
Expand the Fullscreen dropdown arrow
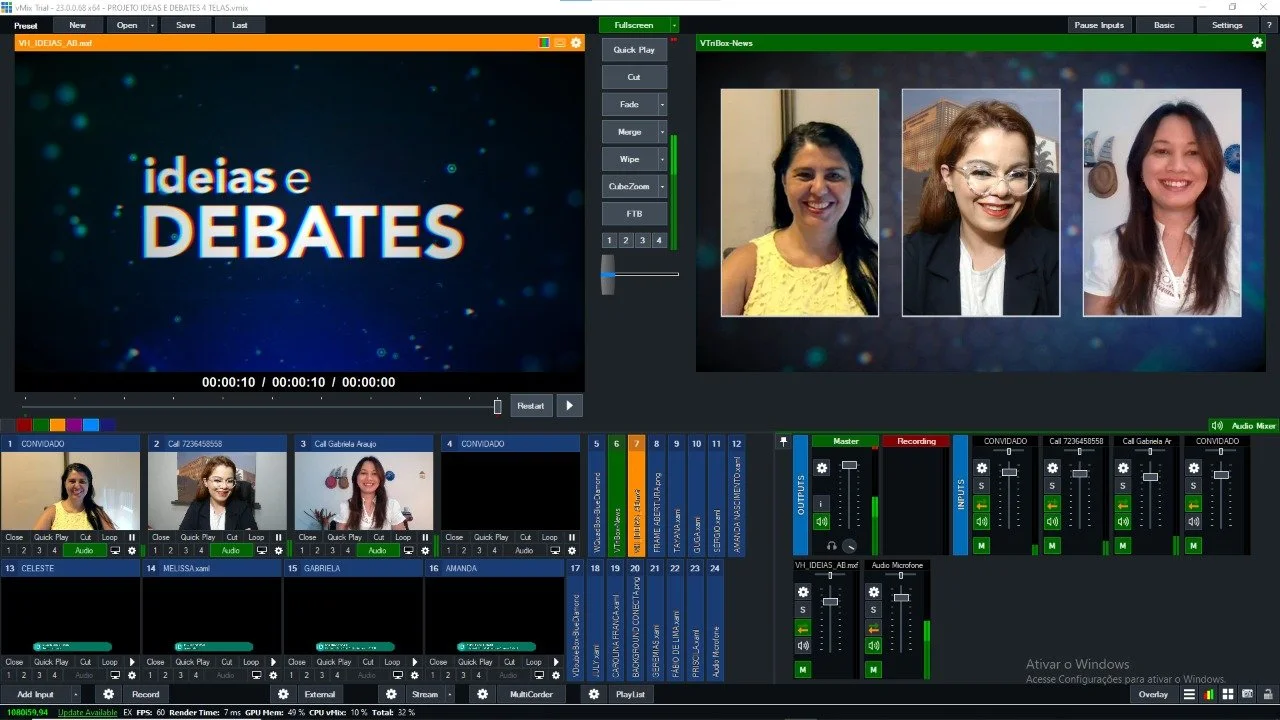tap(674, 25)
